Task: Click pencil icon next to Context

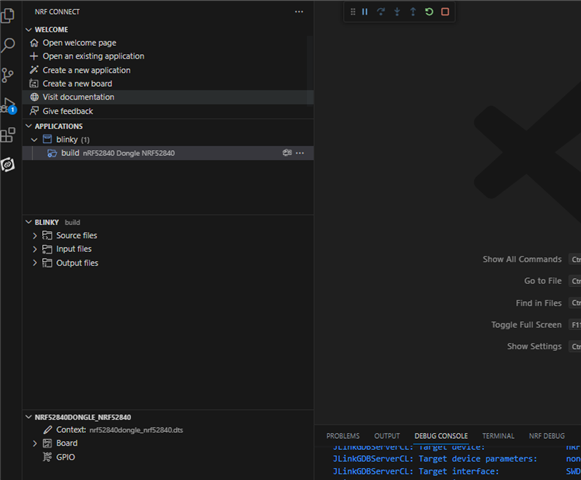Action: coord(47,430)
